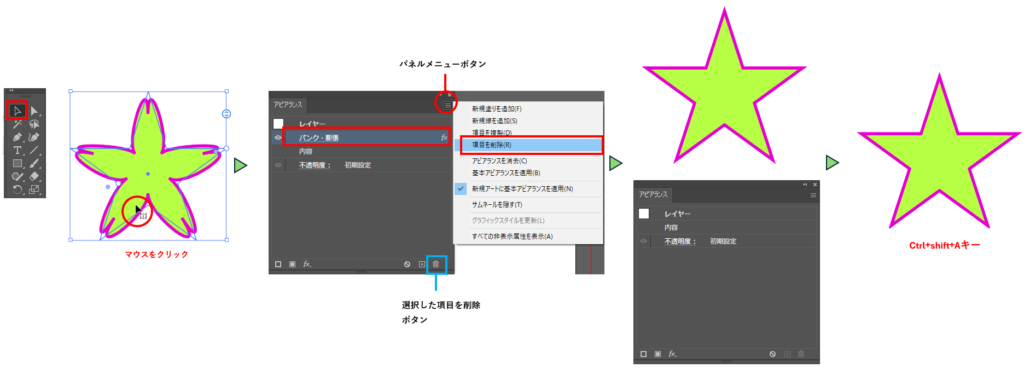The image size is (1024, 368).
Task: Select the Rectangle tool
Action: [18, 163]
